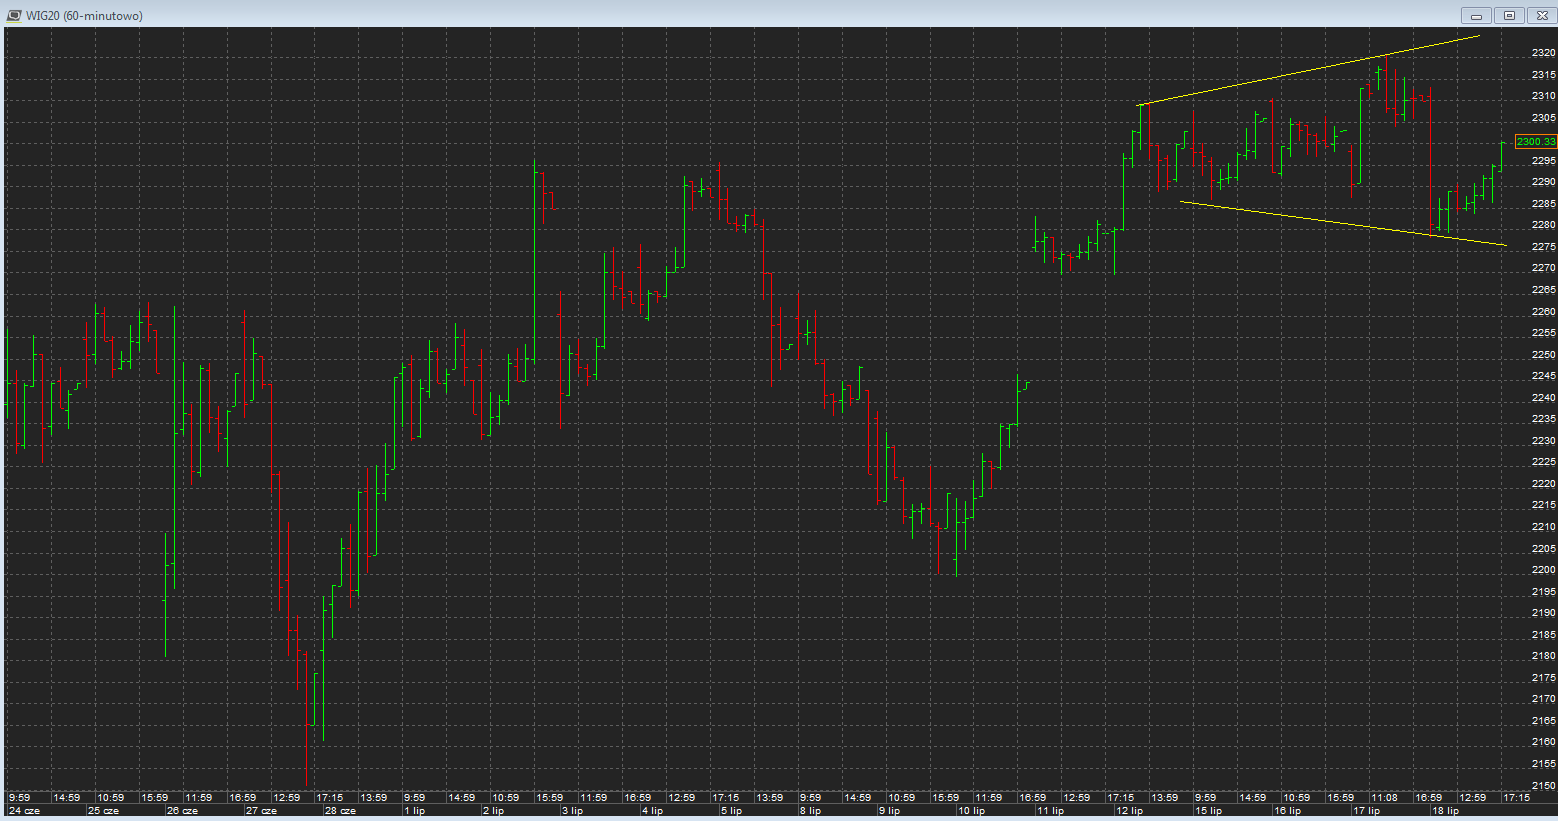Click the 2200 price axis label
This screenshot has width=1558, height=821.
1543,570
